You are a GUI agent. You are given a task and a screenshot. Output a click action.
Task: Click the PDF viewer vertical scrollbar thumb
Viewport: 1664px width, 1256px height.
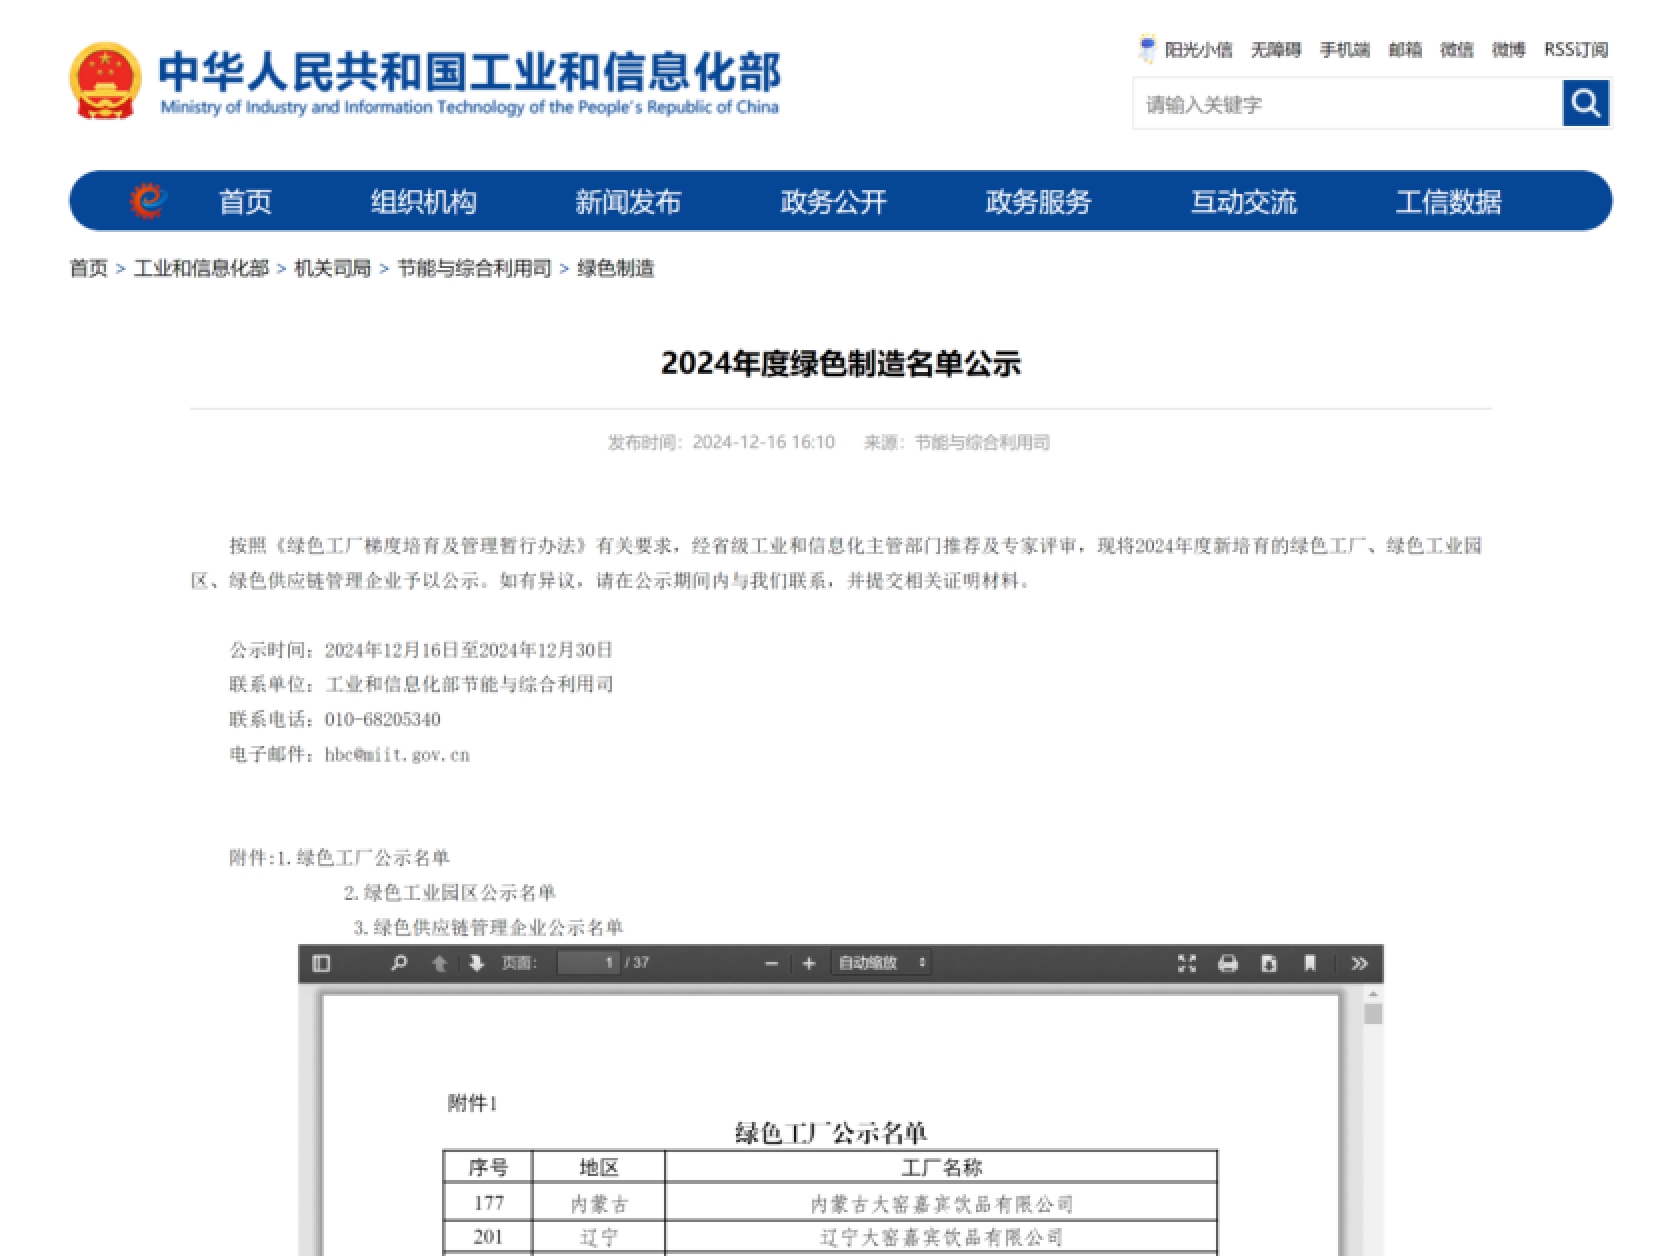[x=1373, y=1014]
